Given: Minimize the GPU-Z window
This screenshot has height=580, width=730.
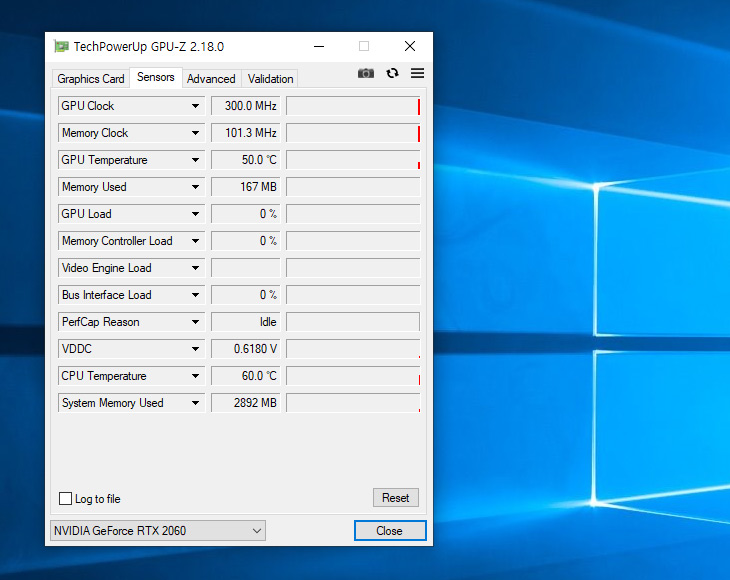Looking at the screenshot, I should pyautogui.click(x=319, y=46).
